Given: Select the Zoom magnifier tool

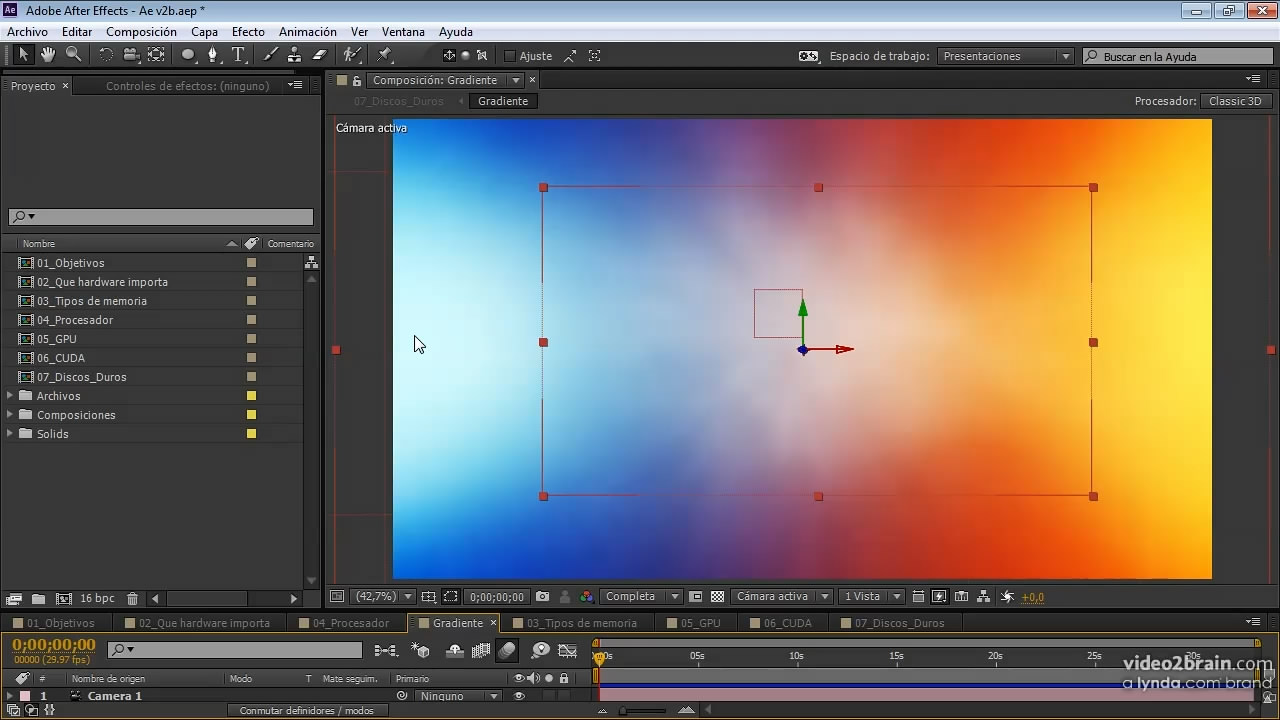Looking at the screenshot, I should click(x=73, y=55).
